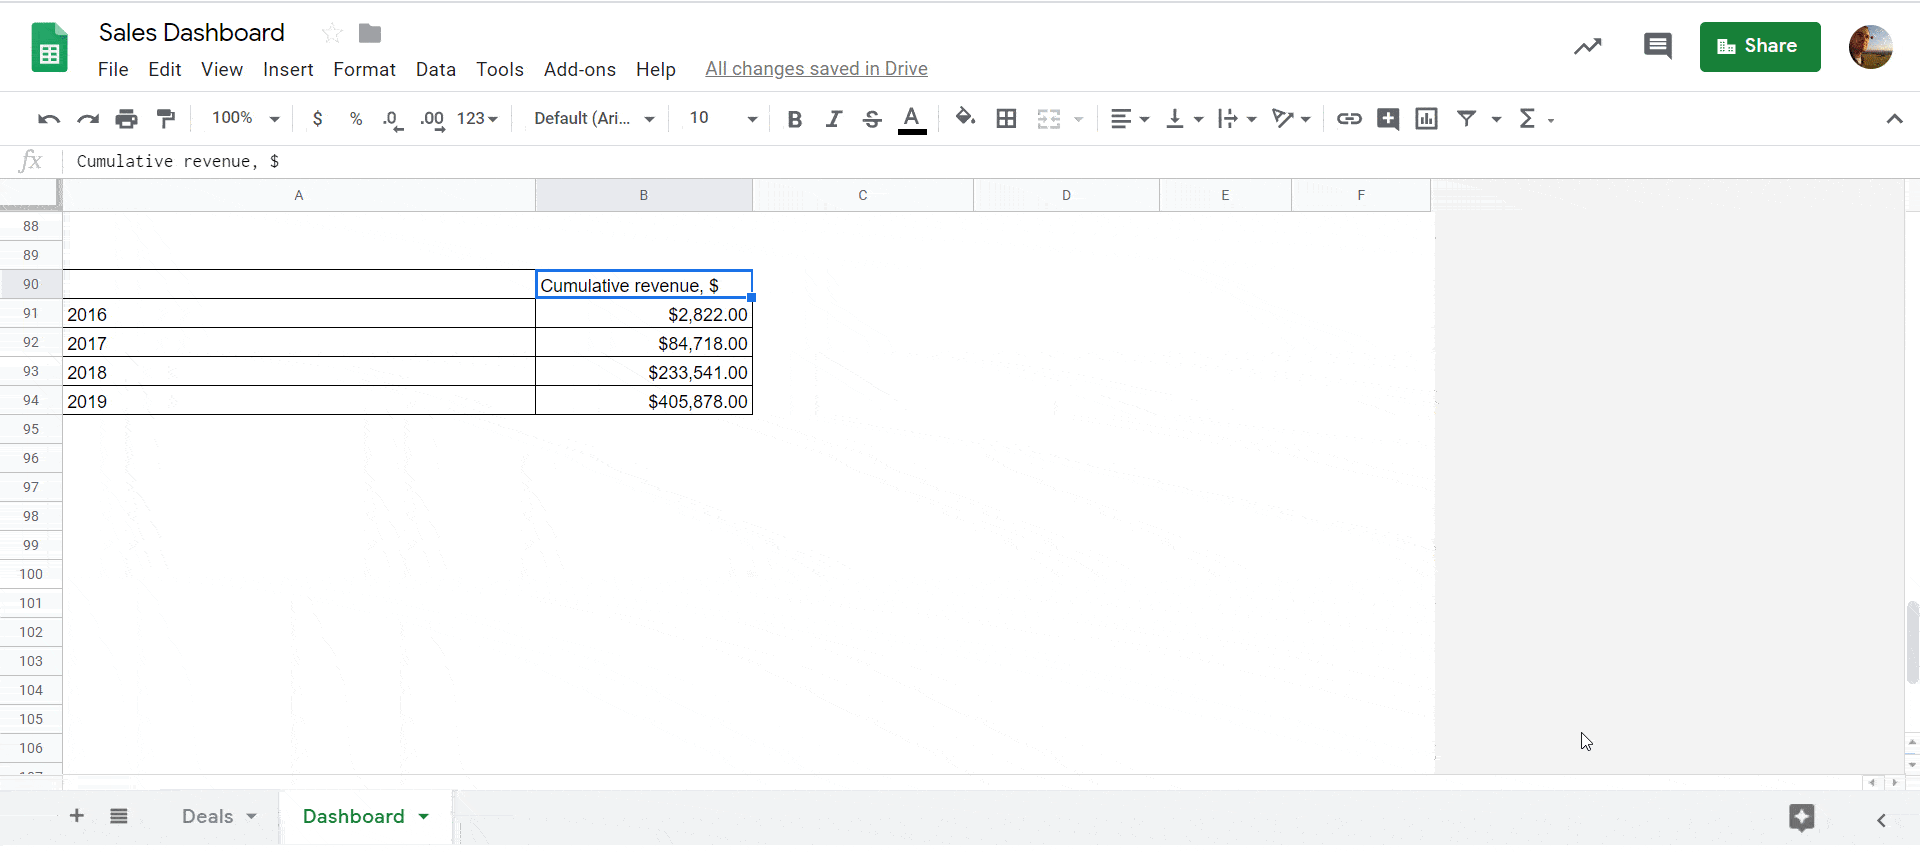
Task: Click the merge cells icon
Action: 1048,119
